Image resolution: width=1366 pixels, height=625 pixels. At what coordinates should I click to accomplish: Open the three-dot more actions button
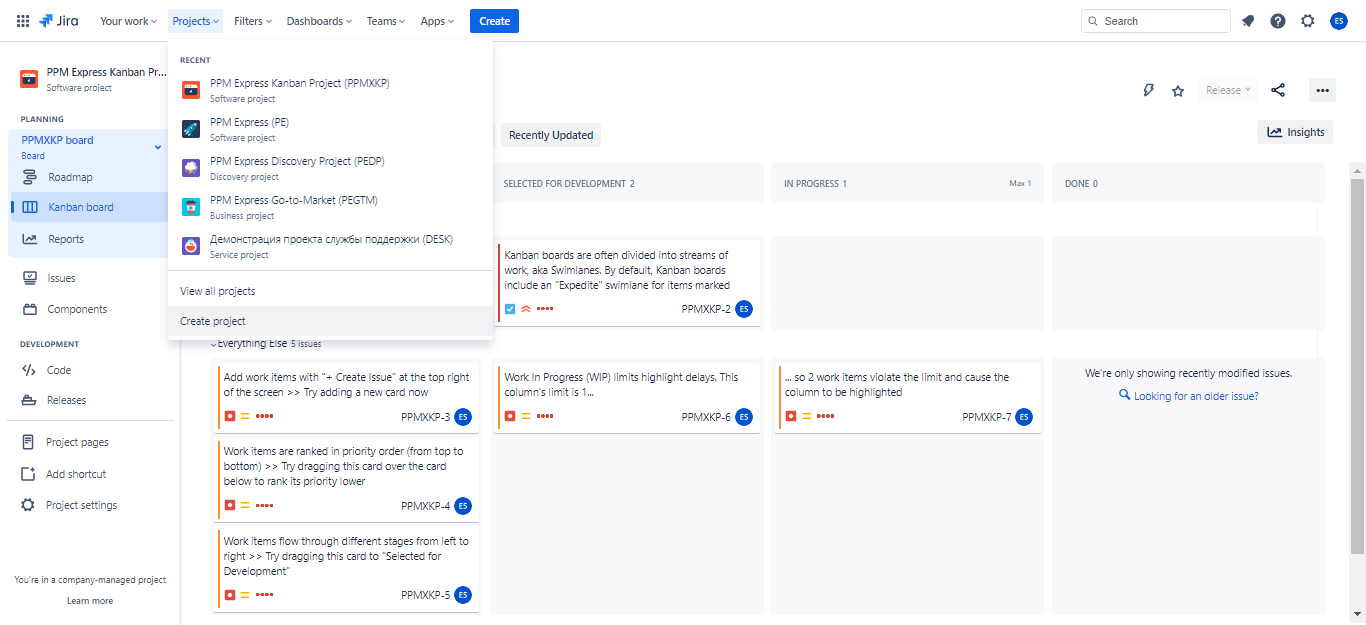(x=1322, y=90)
